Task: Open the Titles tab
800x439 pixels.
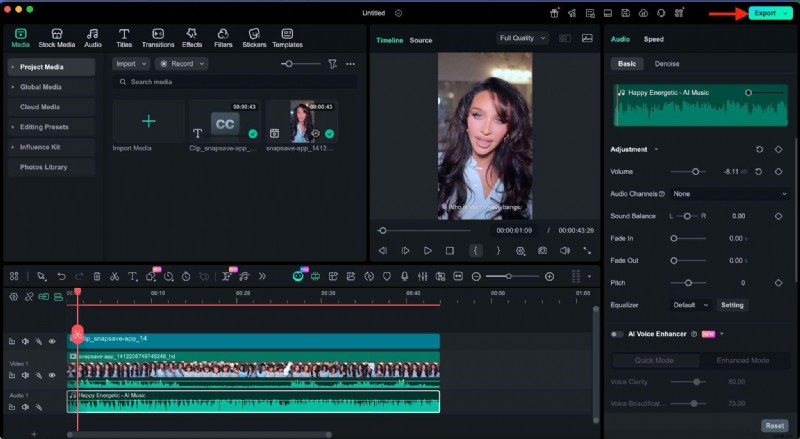Action: click(x=124, y=38)
